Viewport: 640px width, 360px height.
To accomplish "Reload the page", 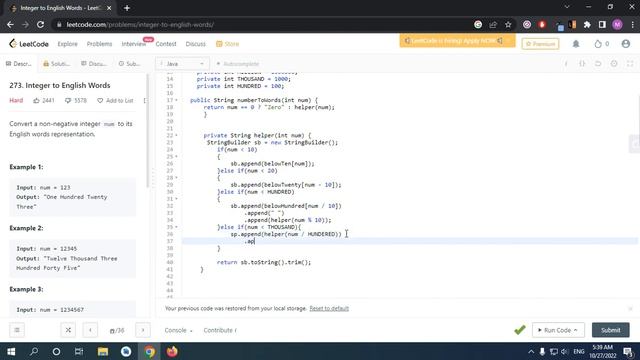I will point(40,24).
